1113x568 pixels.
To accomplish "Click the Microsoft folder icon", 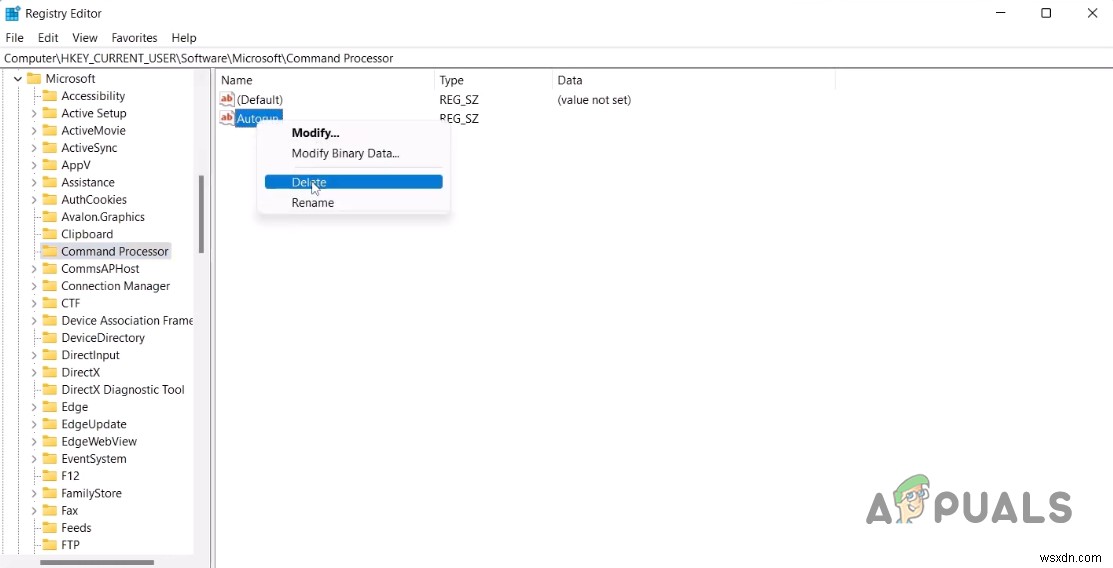I will tap(33, 79).
